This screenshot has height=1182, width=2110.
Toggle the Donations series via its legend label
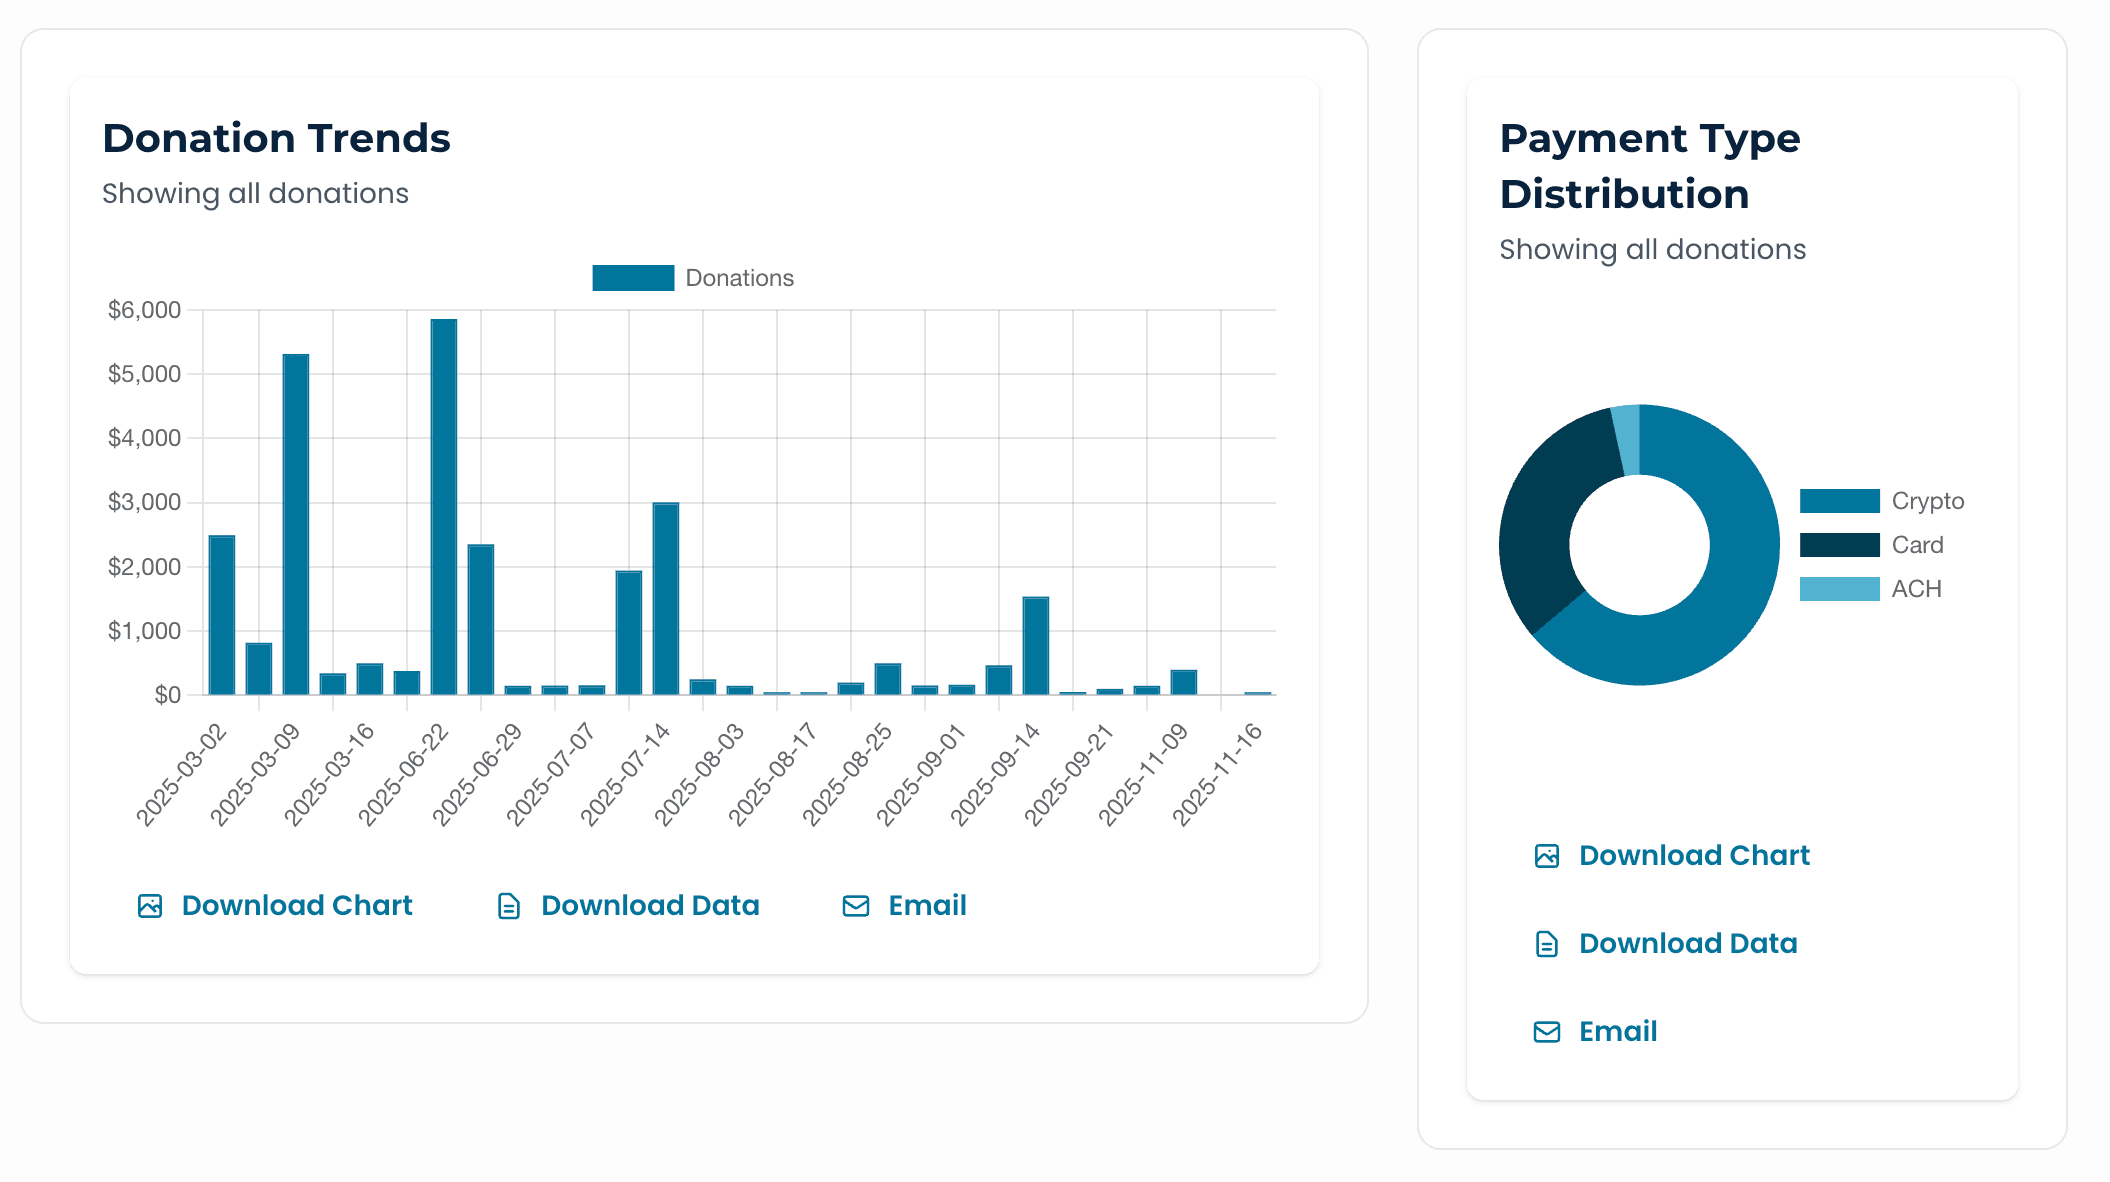[x=739, y=277]
